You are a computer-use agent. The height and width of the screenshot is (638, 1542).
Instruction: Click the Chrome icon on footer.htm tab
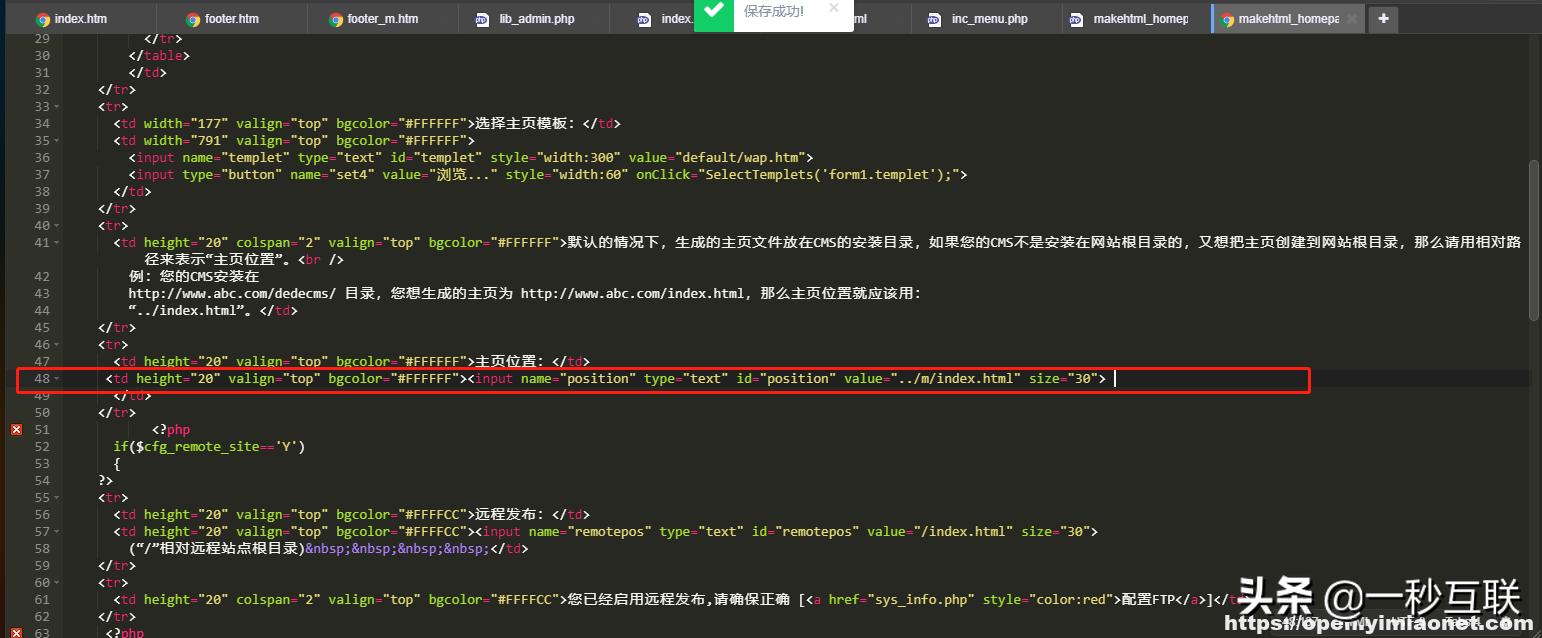(x=191, y=18)
